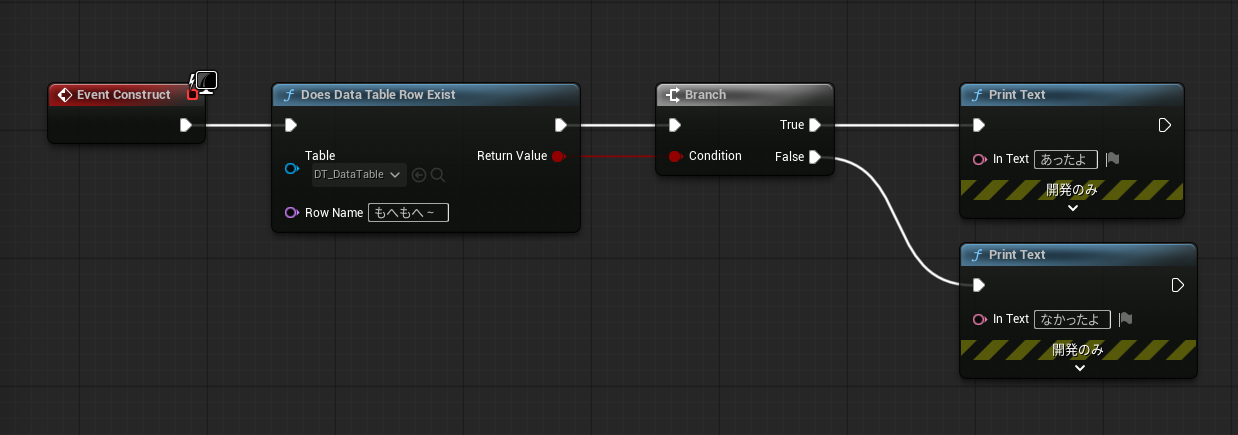This screenshot has height=435, width=1238.
Task: Click the localization flag icon beside なかったよ
Action: (1125, 319)
